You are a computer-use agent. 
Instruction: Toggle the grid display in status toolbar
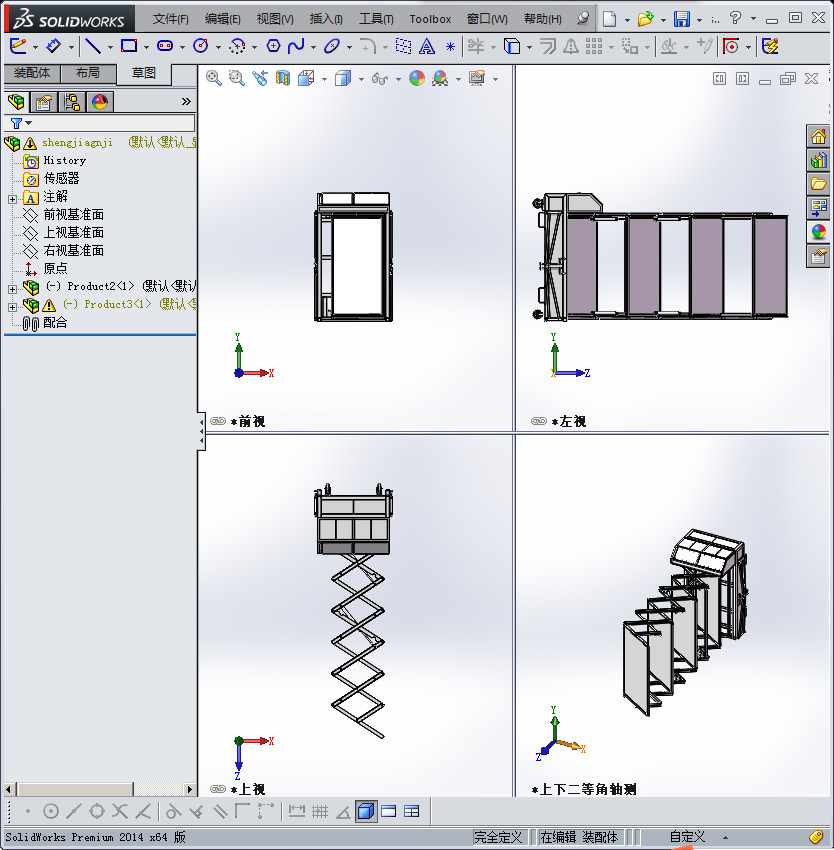pos(320,812)
